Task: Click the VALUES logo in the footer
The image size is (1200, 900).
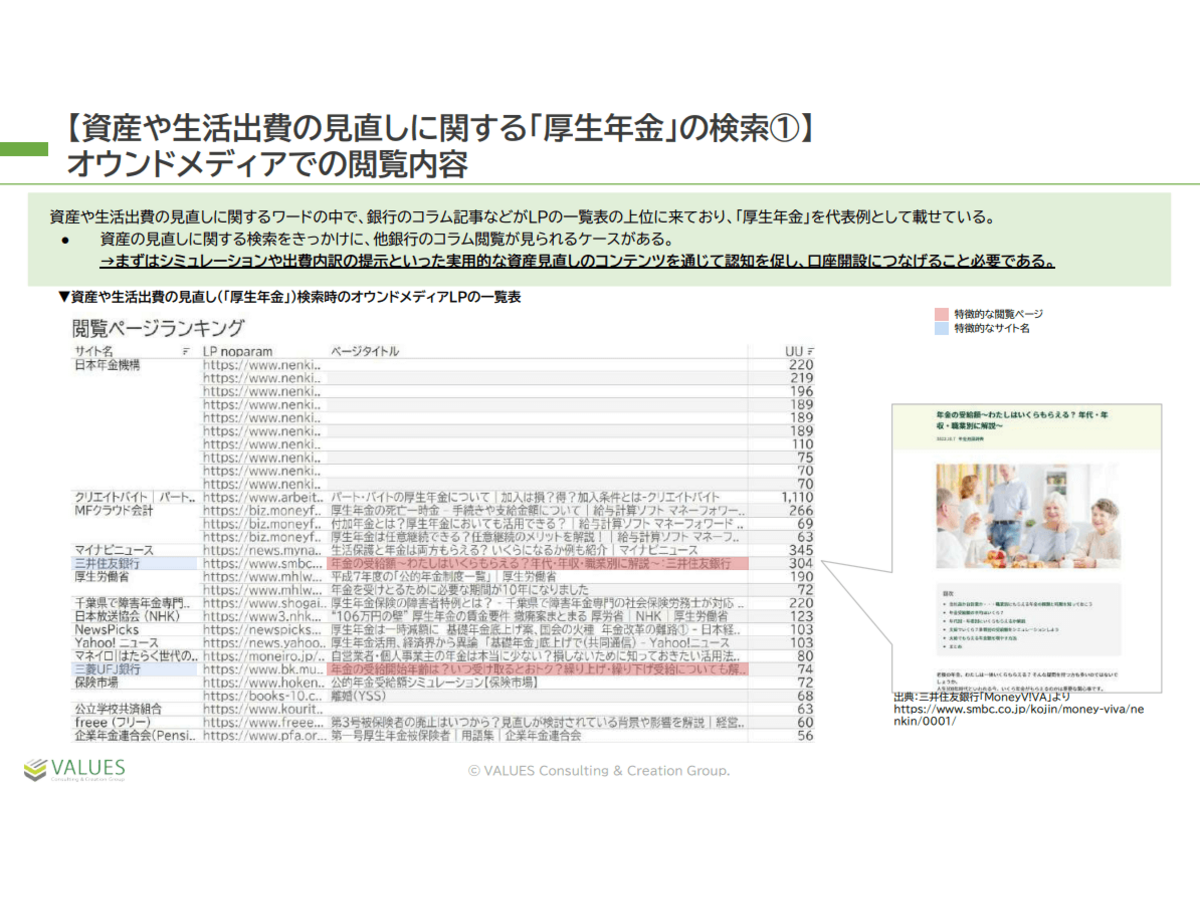Action: (75, 770)
